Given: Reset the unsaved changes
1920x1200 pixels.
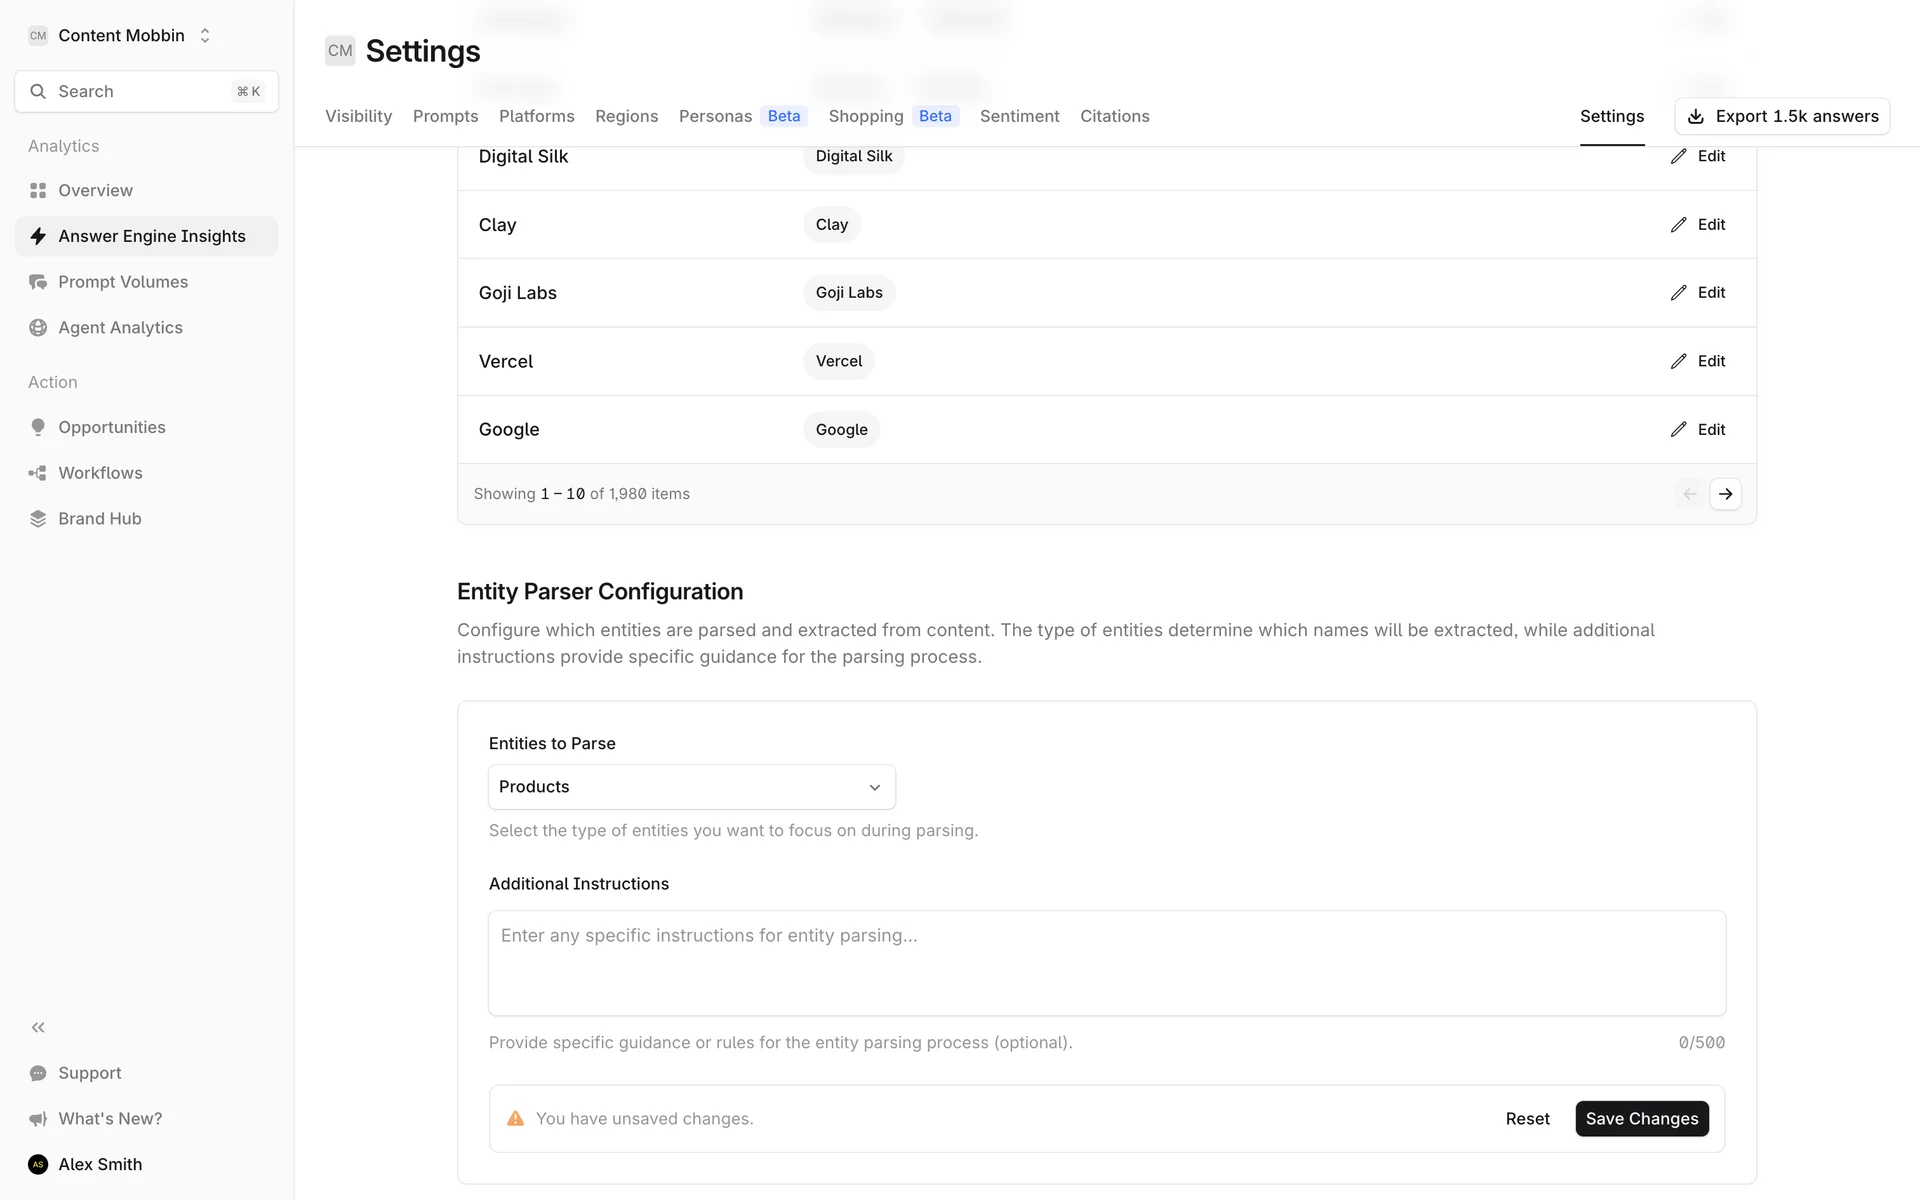Looking at the screenshot, I should tap(1527, 1118).
